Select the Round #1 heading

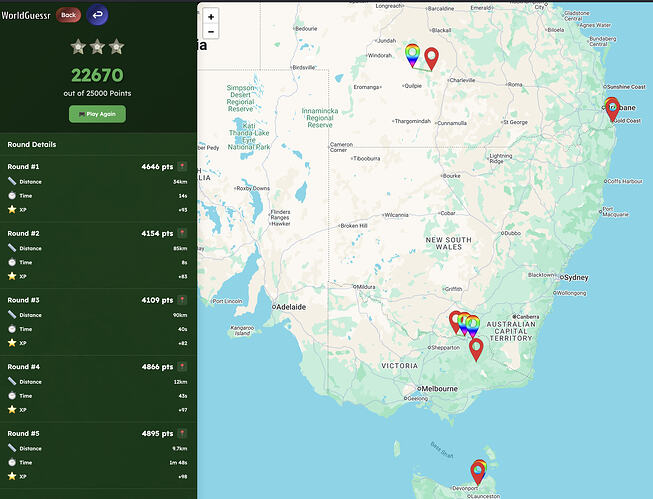pyautogui.click(x=23, y=167)
